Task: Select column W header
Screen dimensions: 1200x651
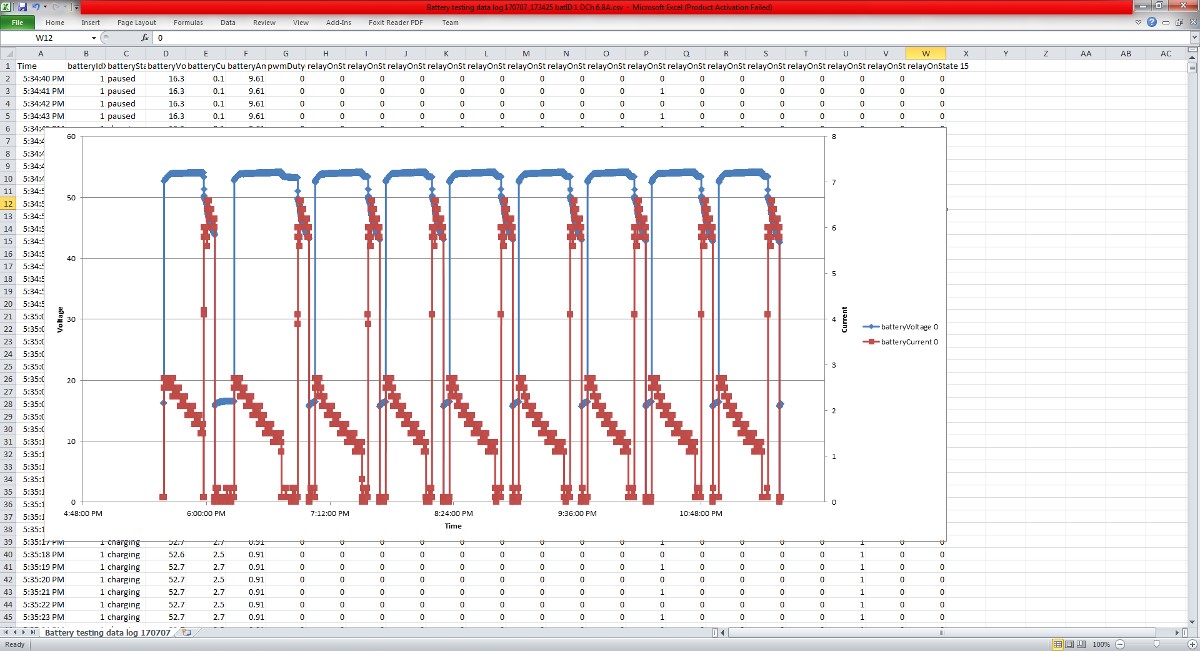Action: (926, 54)
